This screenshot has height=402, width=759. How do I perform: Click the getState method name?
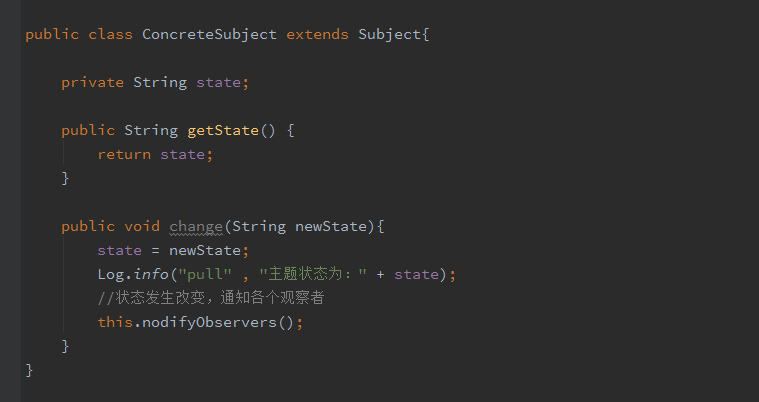tap(223, 130)
